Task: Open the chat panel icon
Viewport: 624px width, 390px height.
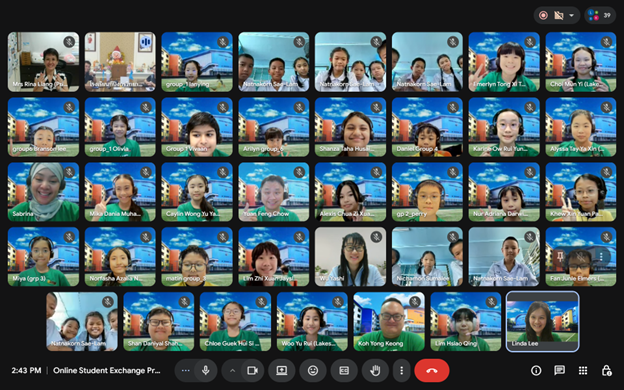Action: click(560, 370)
